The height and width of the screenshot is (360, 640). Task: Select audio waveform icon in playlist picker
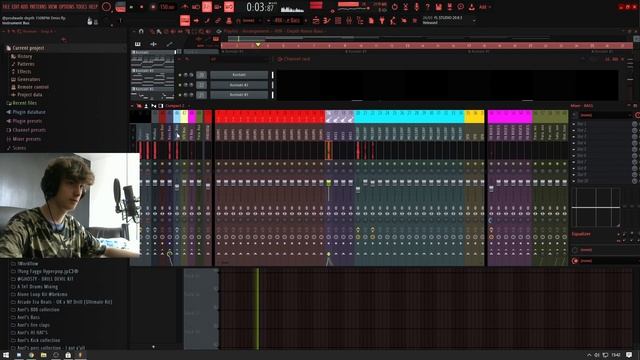point(153,44)
